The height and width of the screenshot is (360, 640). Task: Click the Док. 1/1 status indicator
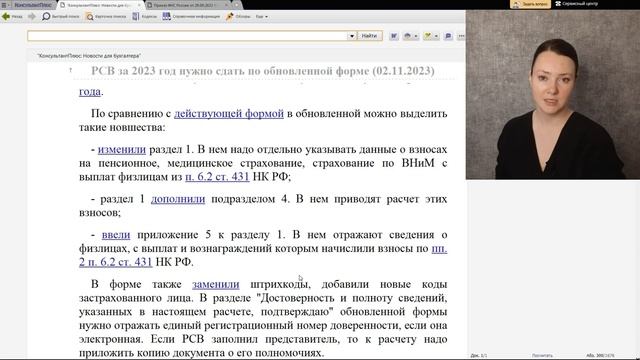click(x=479, y=356)
